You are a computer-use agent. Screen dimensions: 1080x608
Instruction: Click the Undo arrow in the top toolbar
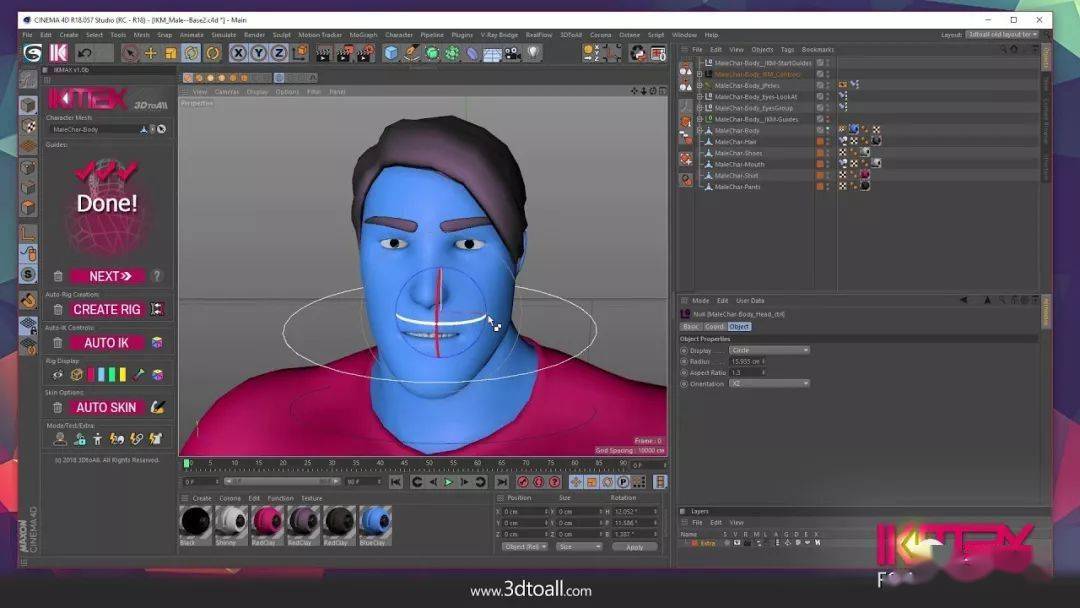[x=84, y=53]
